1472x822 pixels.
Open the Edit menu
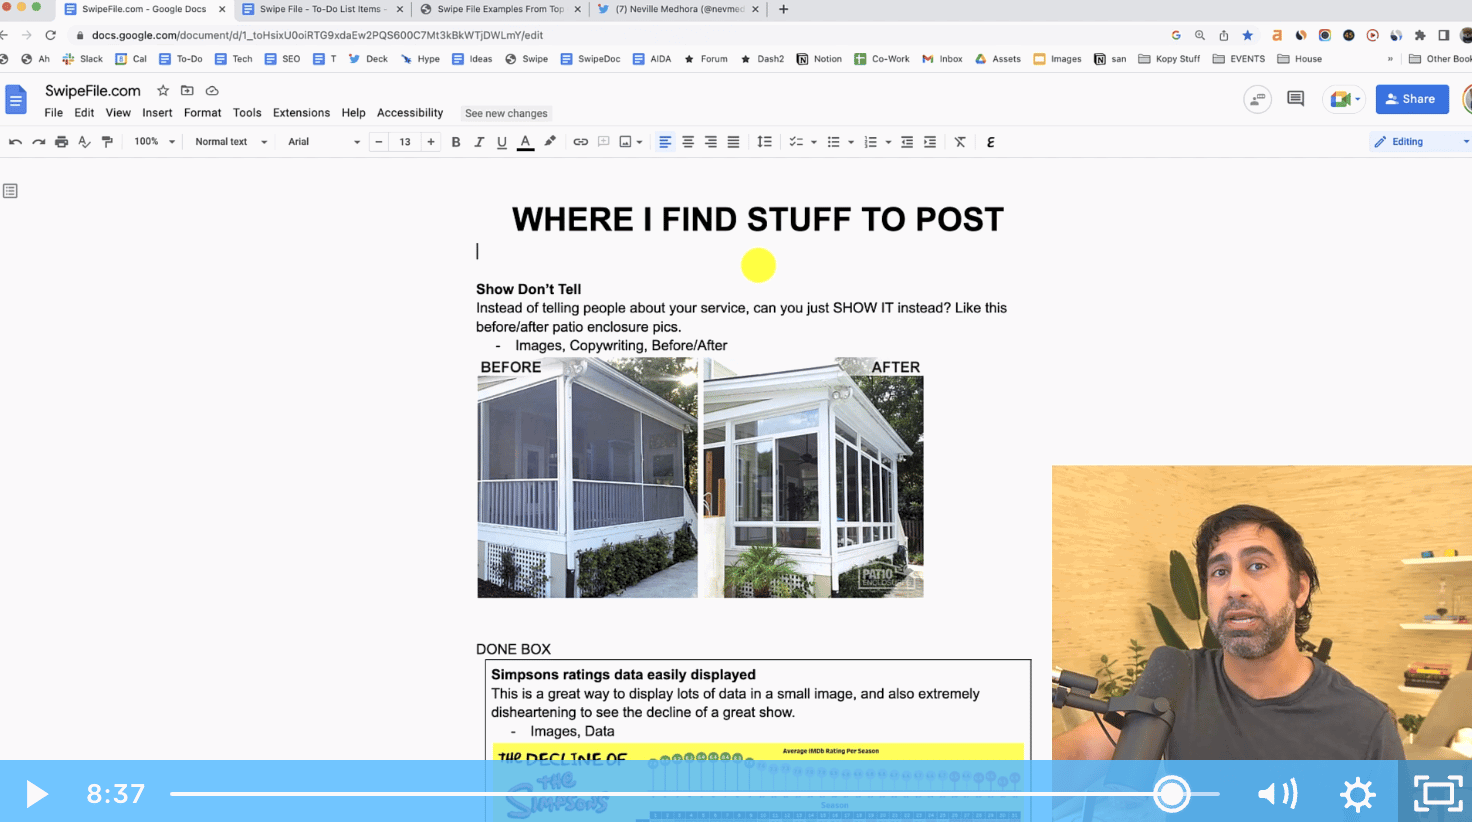[84, 113]
